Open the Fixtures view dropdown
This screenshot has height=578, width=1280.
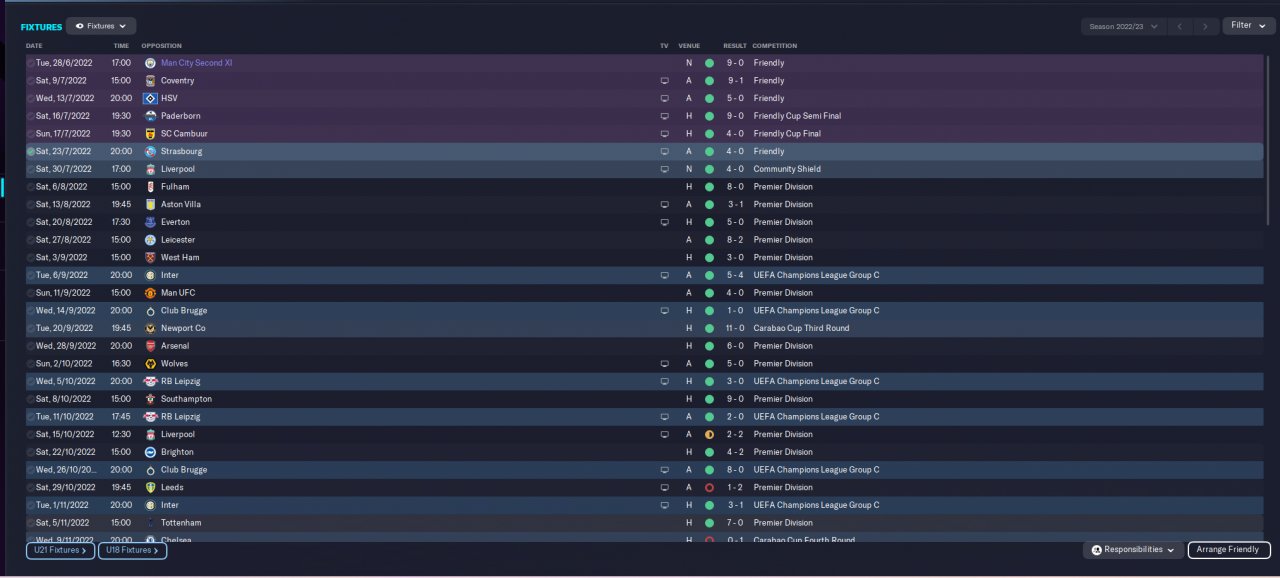click(102, 26)
